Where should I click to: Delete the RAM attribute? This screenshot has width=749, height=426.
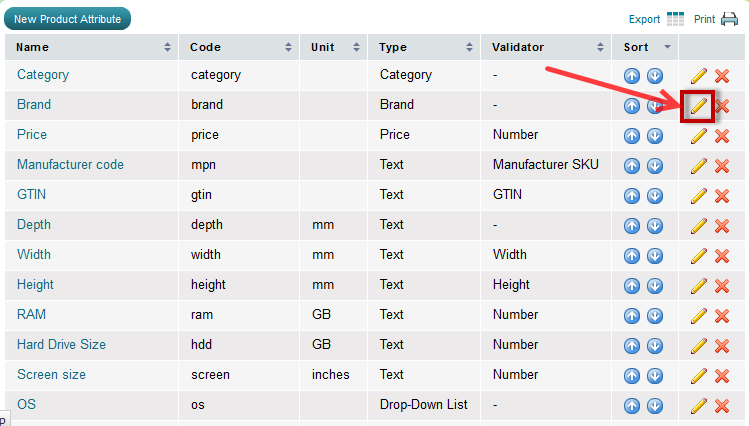coord(721,316)
